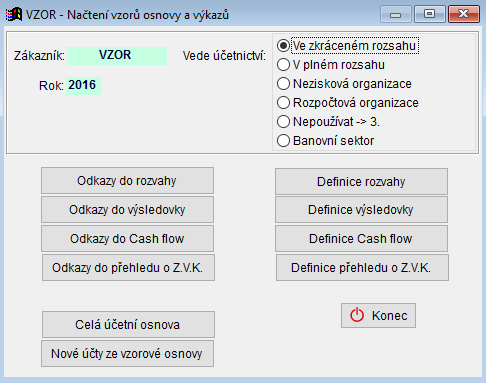Click the 'Rok:' label text
486x383 pixels.
tap(51, 86)
